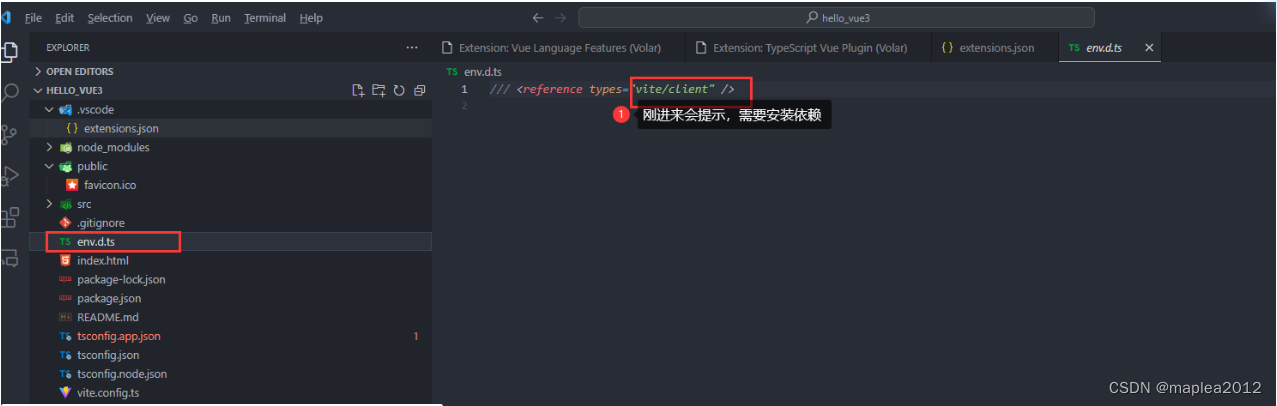The width and height of the screenshot is (1277, 406).
Task: Click the hello_vue3 command center search box
Action: [x=836, y=18]
